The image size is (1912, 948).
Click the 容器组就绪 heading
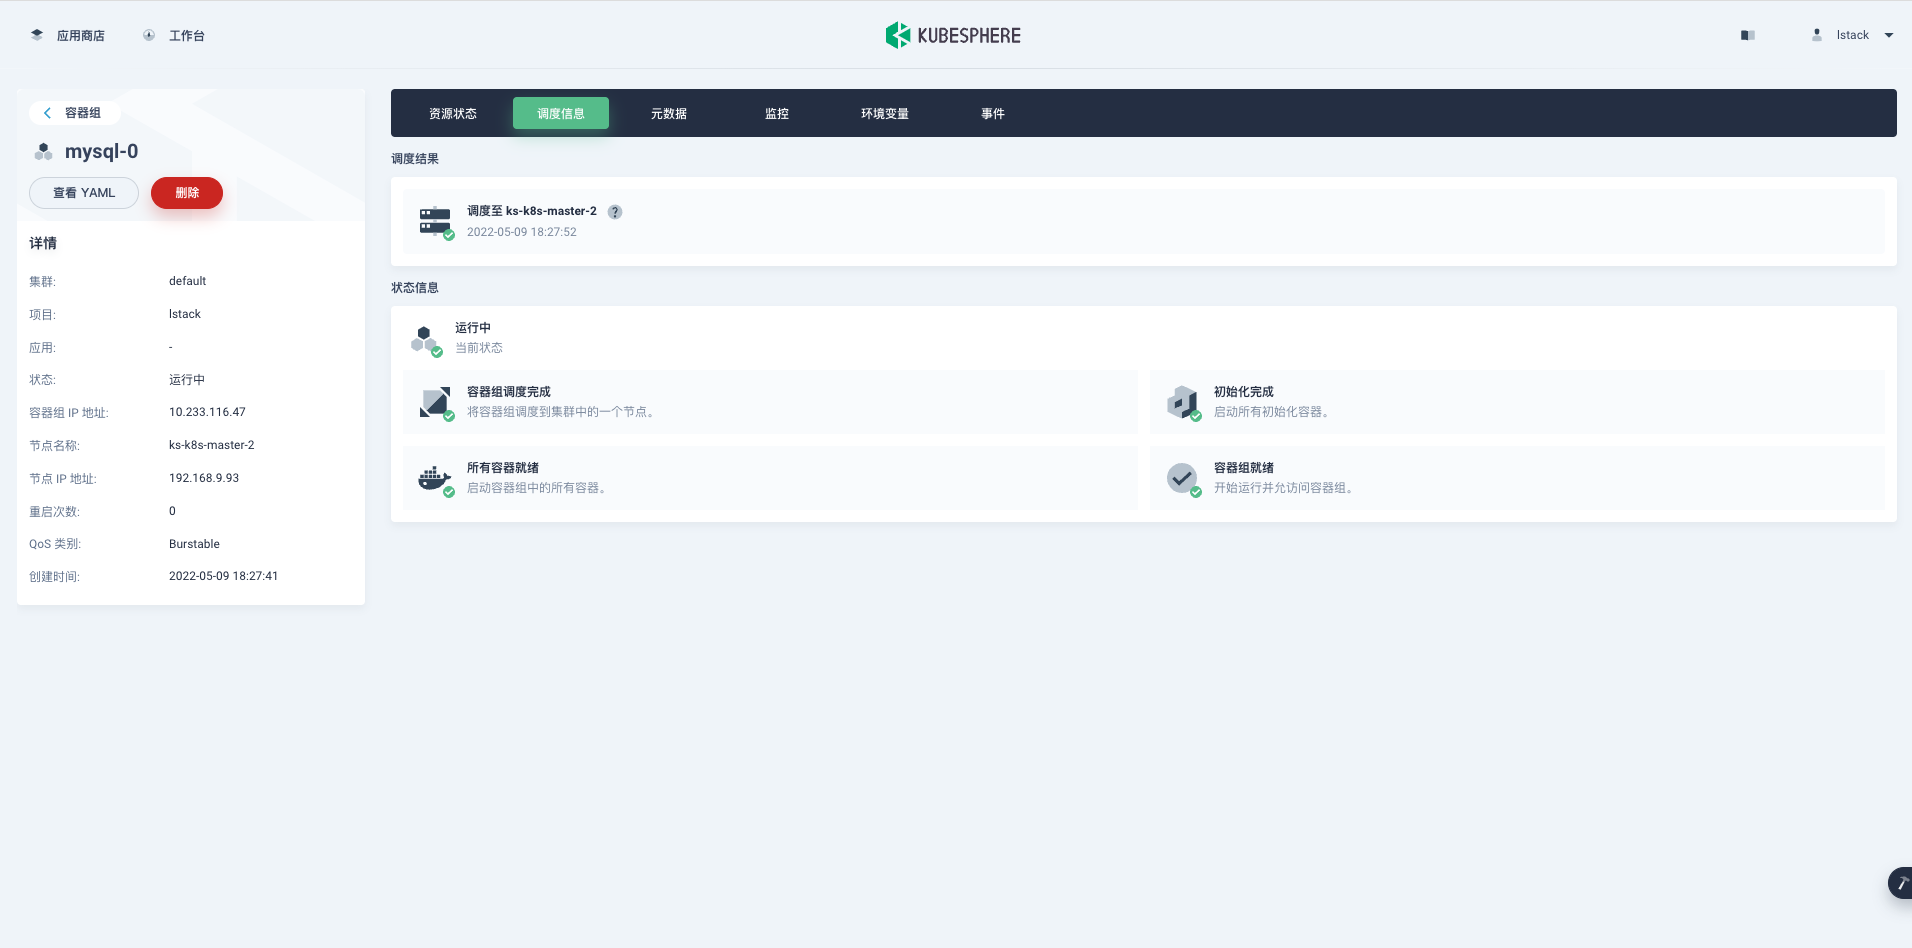point(1244,468)
